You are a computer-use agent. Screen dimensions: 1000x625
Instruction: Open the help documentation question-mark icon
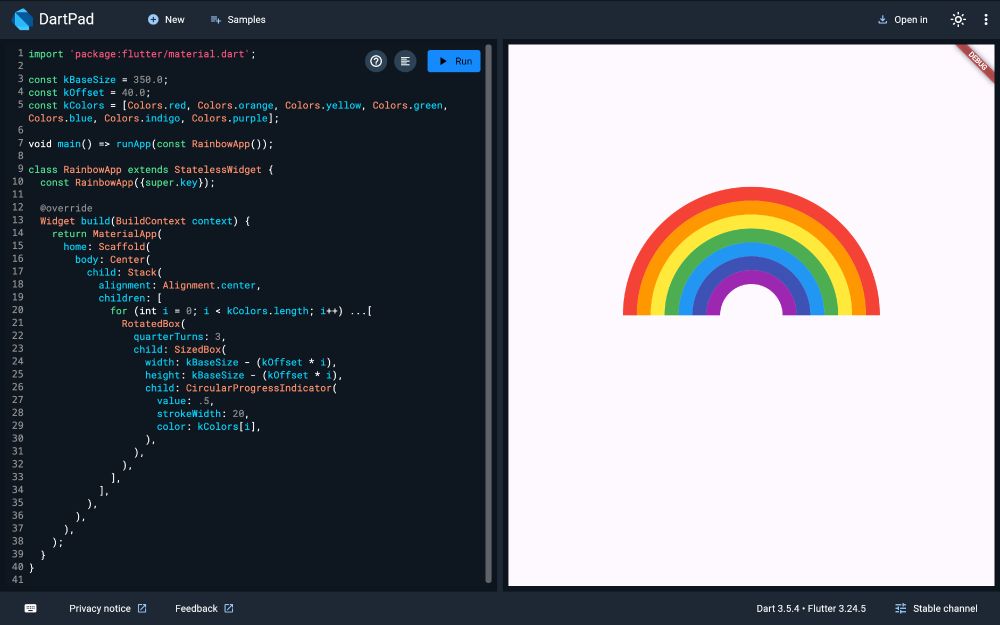pyautogui.click(x=376, y=61)
